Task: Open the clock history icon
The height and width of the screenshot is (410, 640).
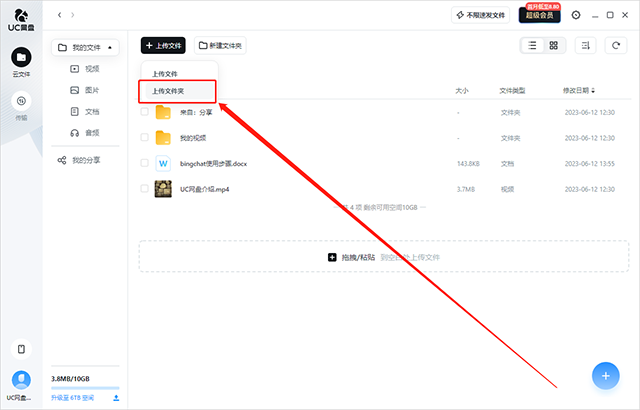Action: 576,15
